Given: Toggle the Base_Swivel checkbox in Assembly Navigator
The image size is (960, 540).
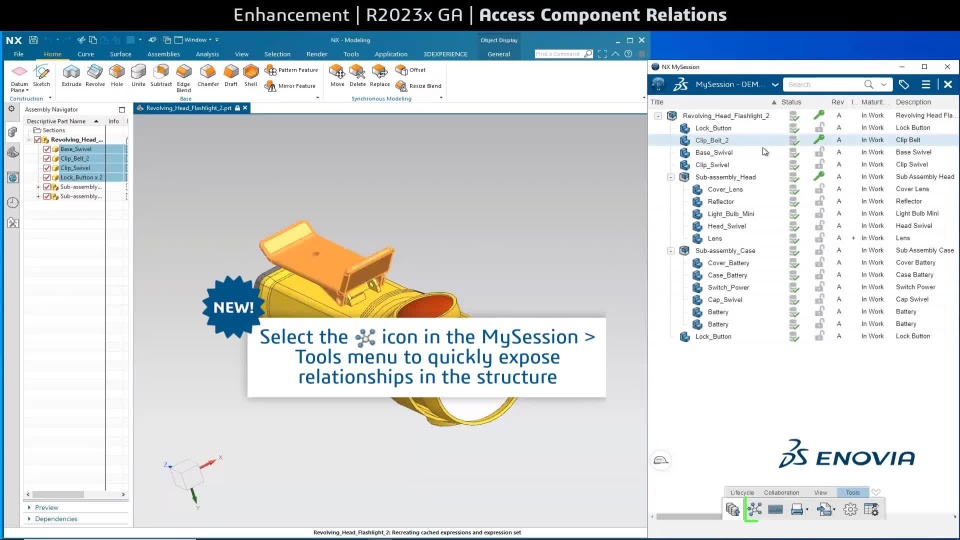Looking at the screenshot, I should tap(47, 149).
